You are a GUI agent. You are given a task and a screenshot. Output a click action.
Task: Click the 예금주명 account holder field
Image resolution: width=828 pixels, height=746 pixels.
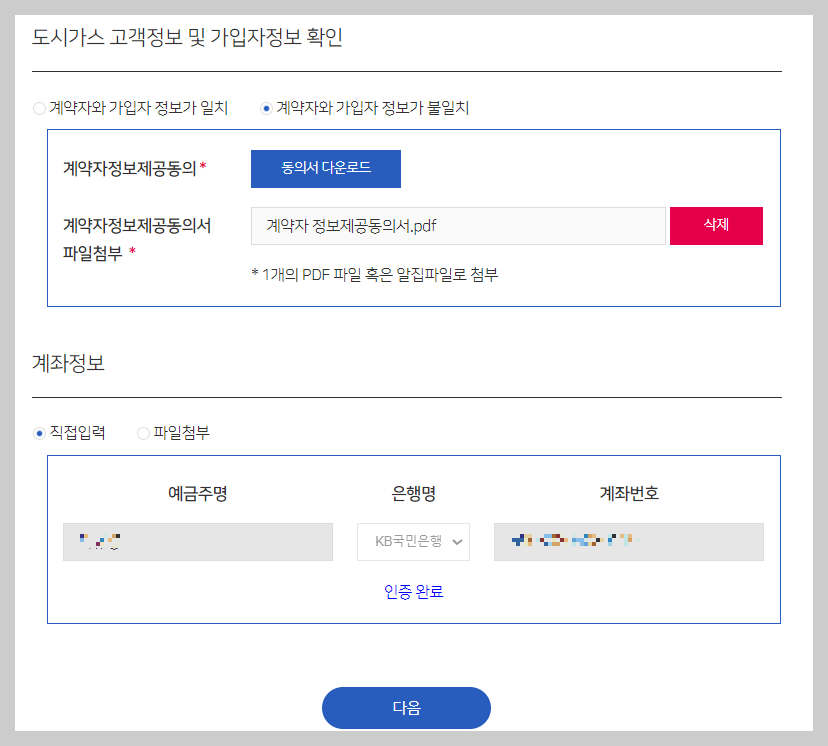197,541
